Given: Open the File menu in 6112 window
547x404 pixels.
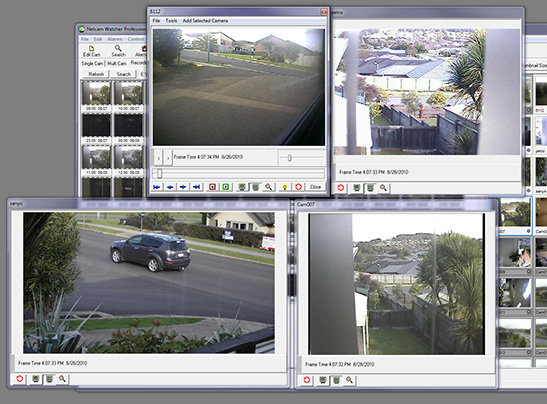Looking at the screenshot, I should tap(156, 21).
